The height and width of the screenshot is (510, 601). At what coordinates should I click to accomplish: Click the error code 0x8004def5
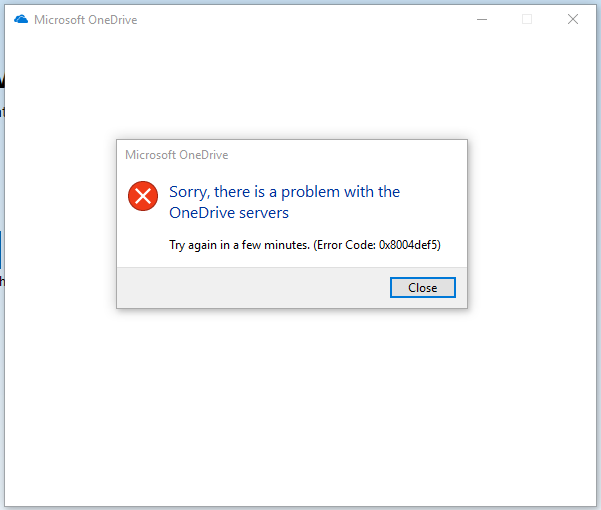coord(409,245)
